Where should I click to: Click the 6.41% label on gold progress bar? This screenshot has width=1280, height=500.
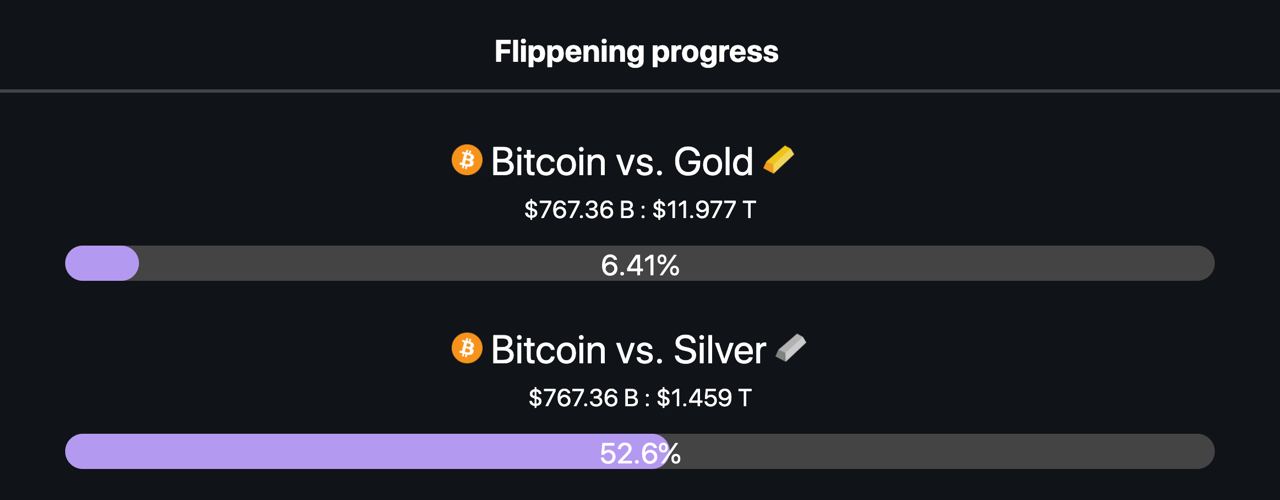pyautogui.click(x=640, y=265)
